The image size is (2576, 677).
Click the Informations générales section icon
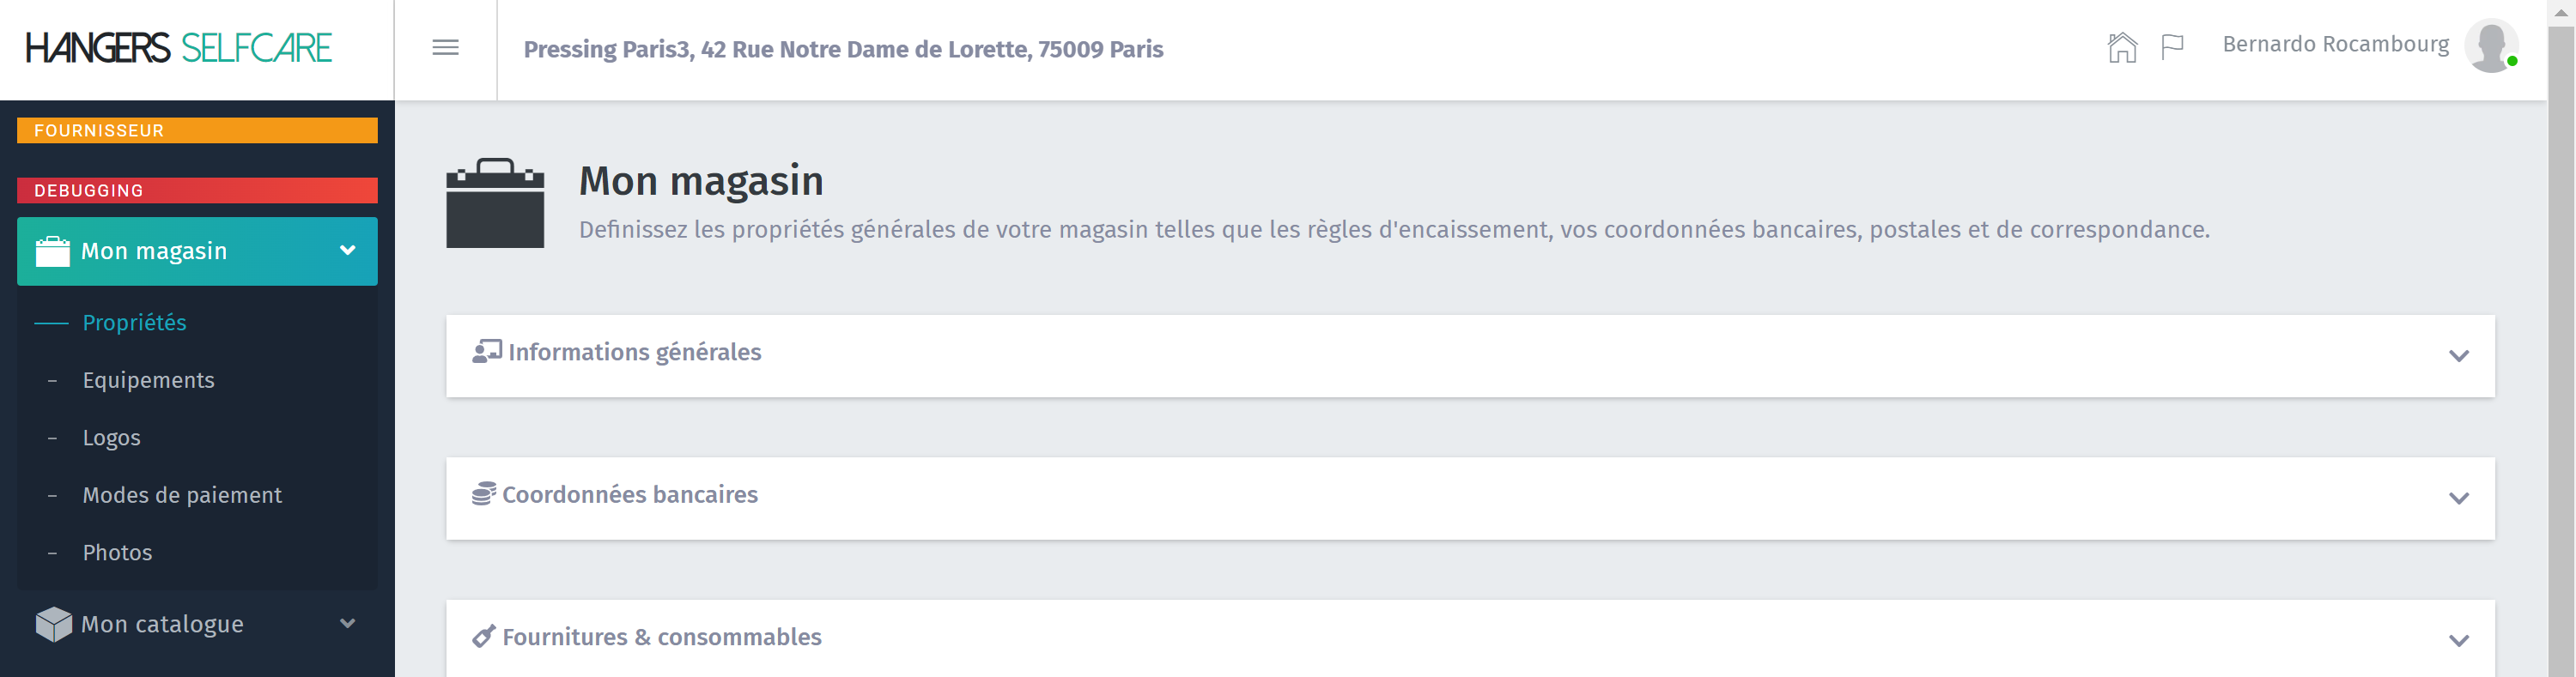(x=487, y=352)
